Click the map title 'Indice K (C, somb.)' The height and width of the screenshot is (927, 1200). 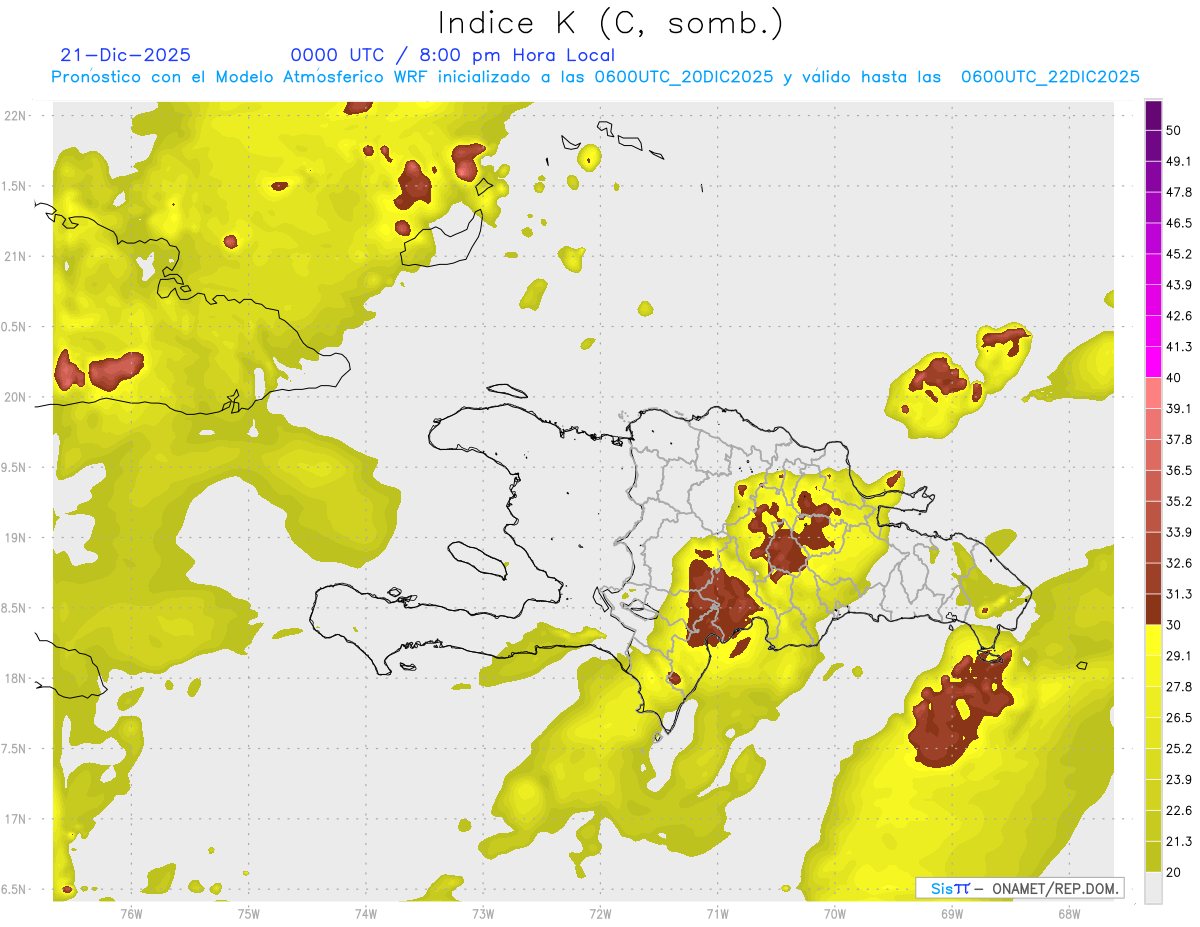[x=611, y=22]
